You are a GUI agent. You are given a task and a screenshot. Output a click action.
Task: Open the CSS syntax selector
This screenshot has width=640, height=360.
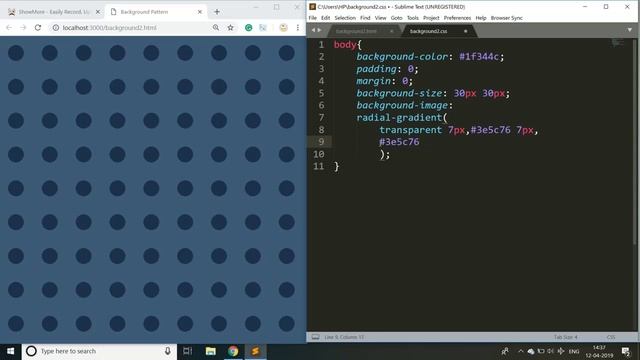(611, 337)
